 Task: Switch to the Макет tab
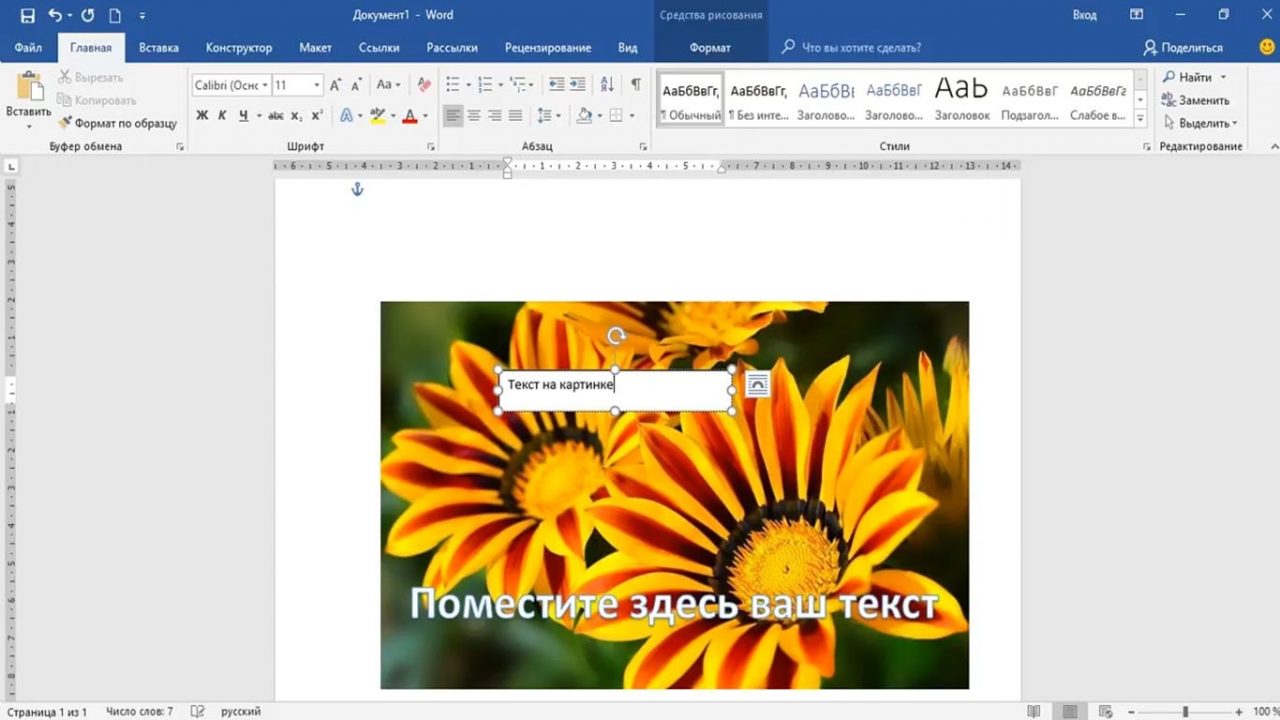click(x=315, y=47)
